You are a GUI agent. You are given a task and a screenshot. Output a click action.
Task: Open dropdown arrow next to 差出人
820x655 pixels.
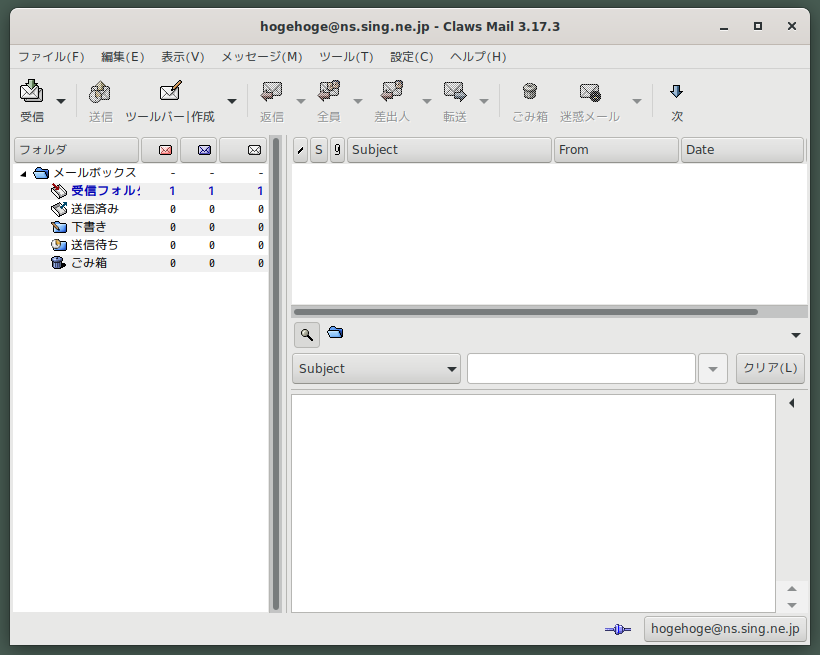point(427,101)
